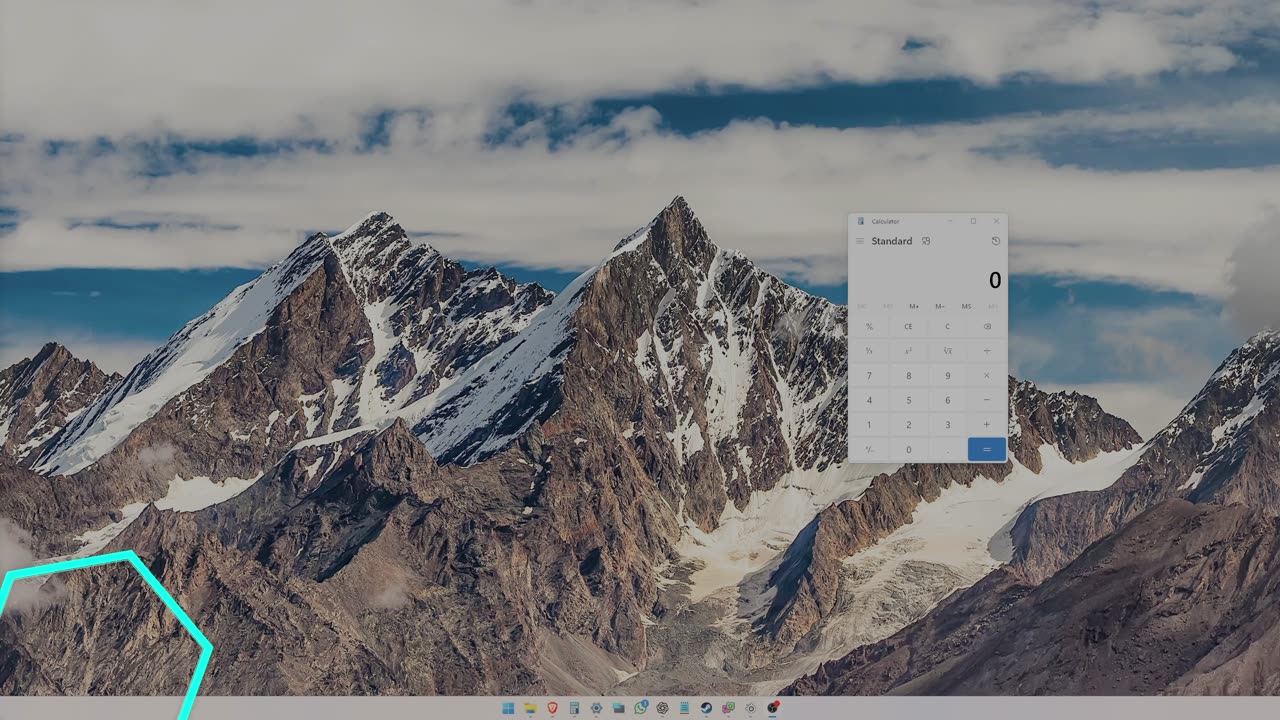Open OBS Studio icon in taskbar
Image resolution: width=1280 pixels, height=720 pixels.
coord(772,708)
